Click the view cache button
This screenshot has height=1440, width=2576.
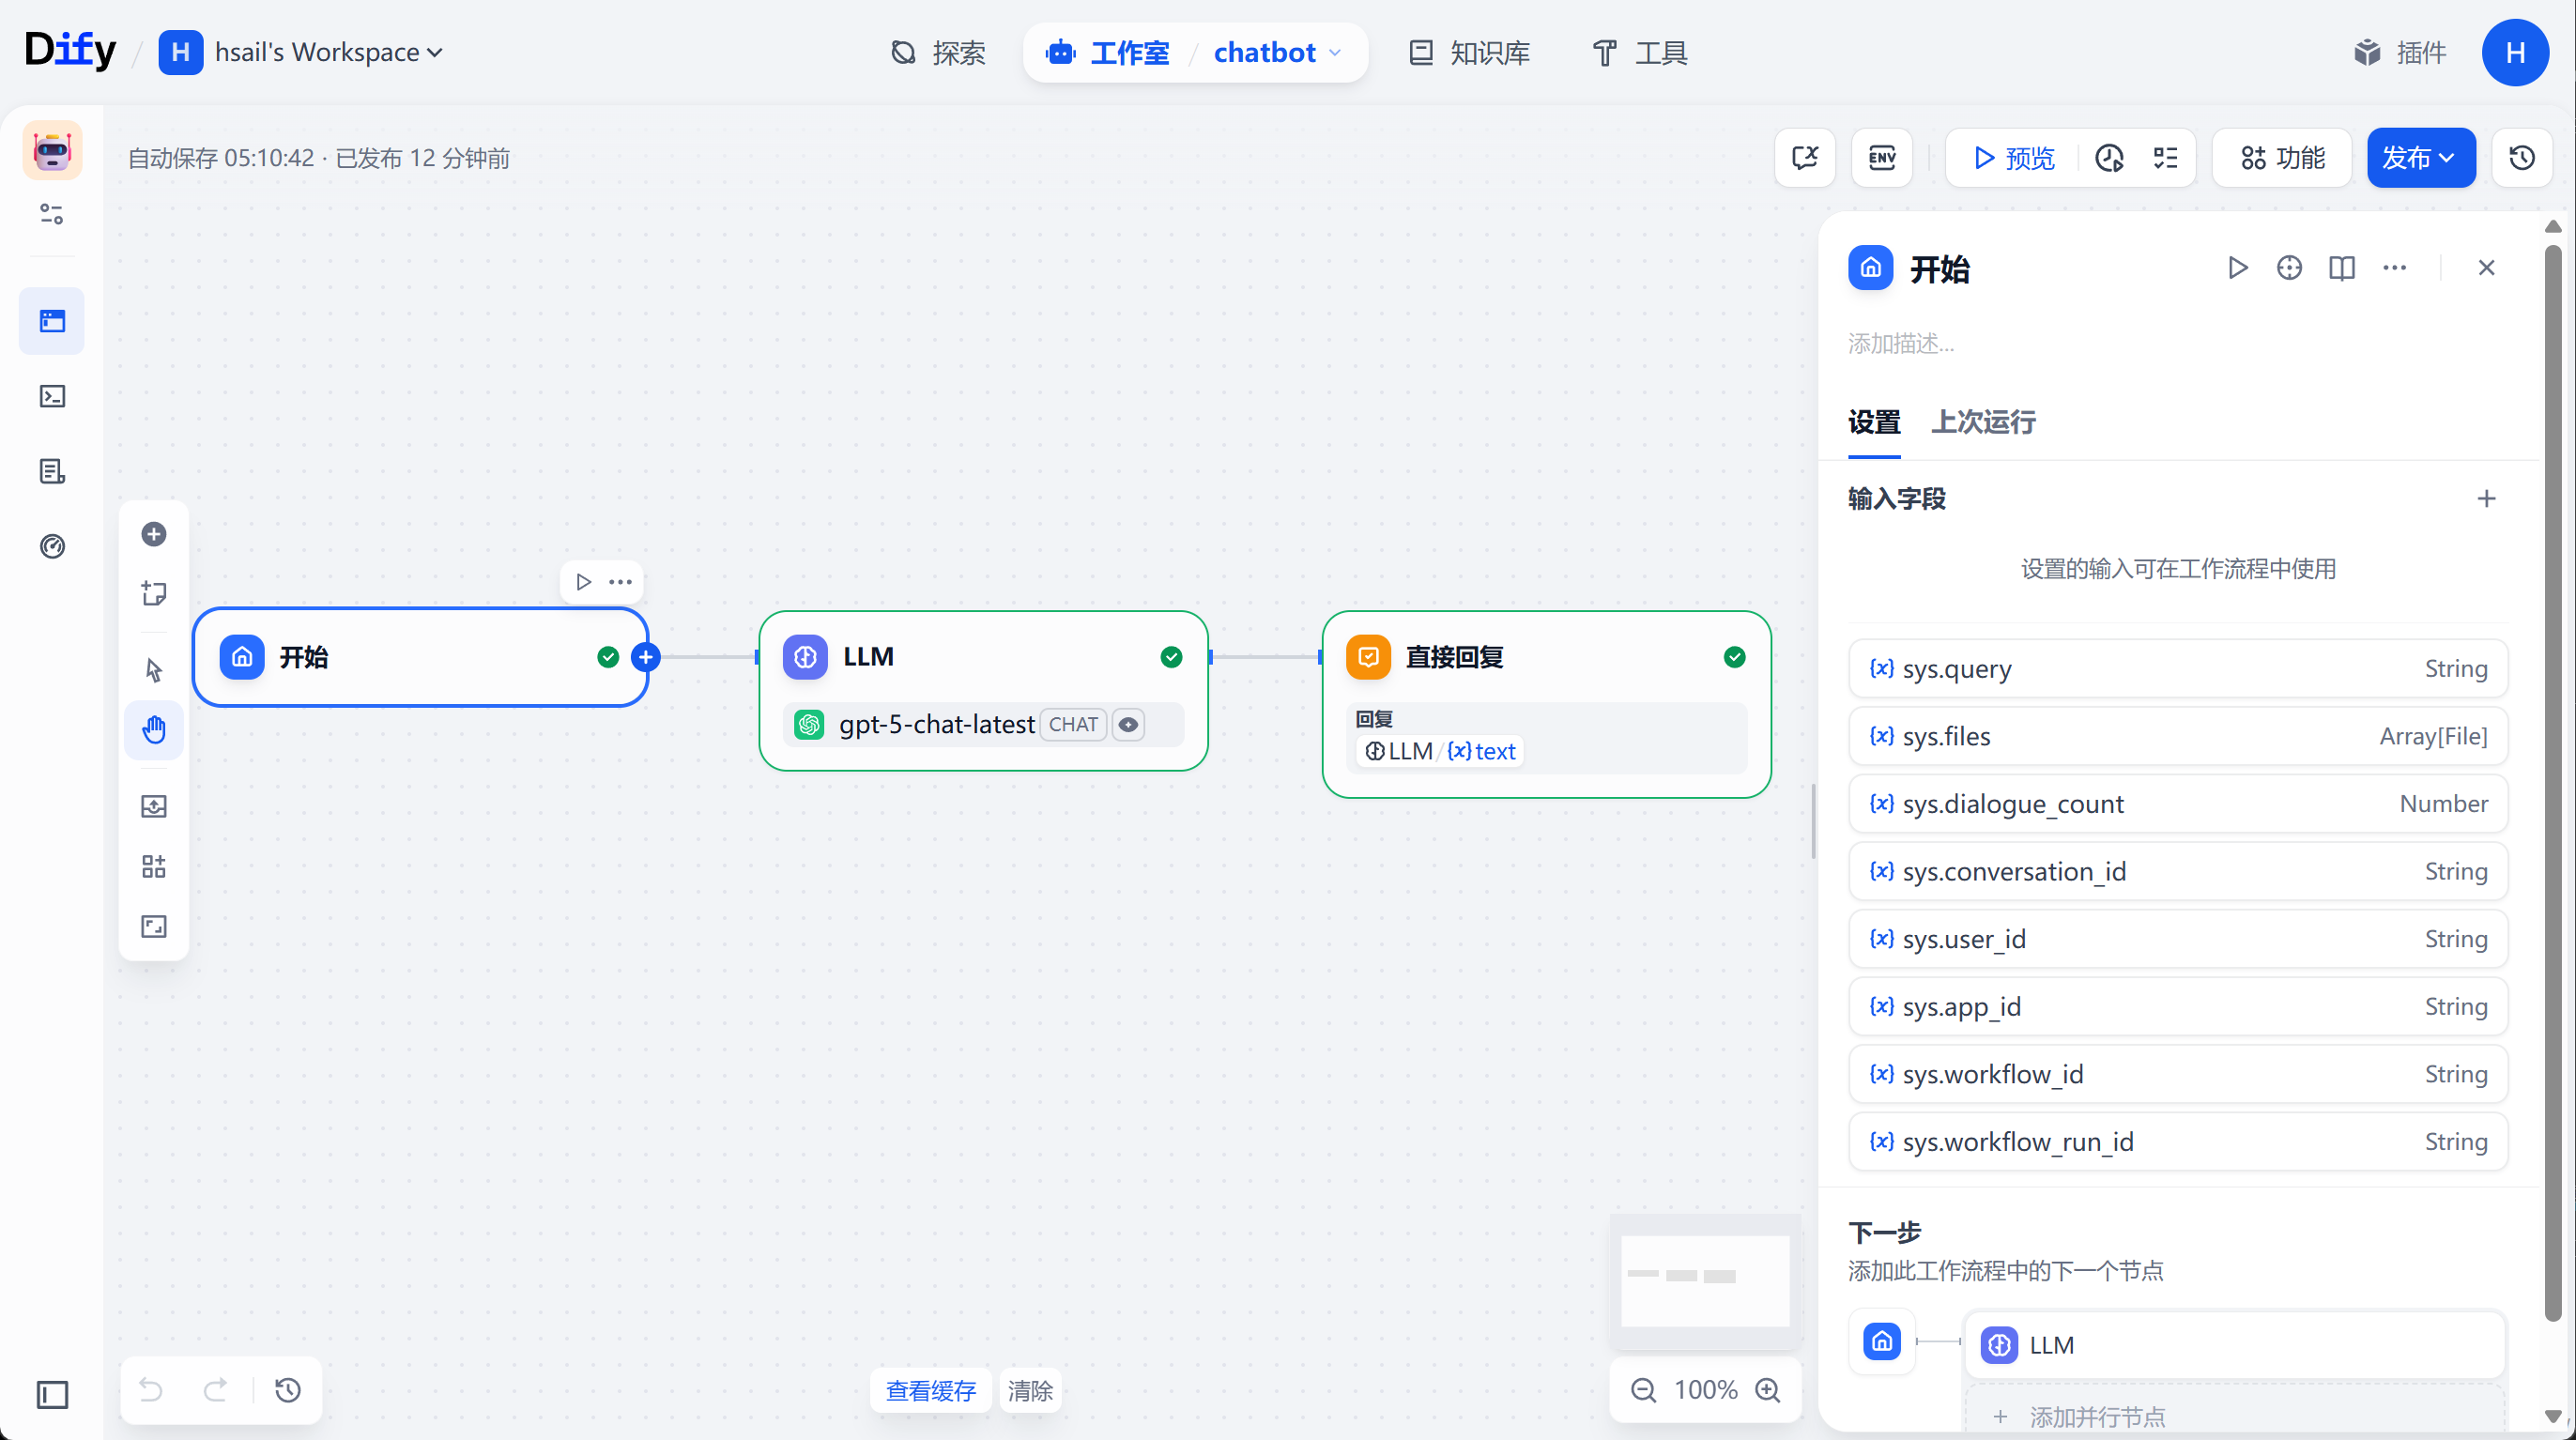tap(931, 1390)
